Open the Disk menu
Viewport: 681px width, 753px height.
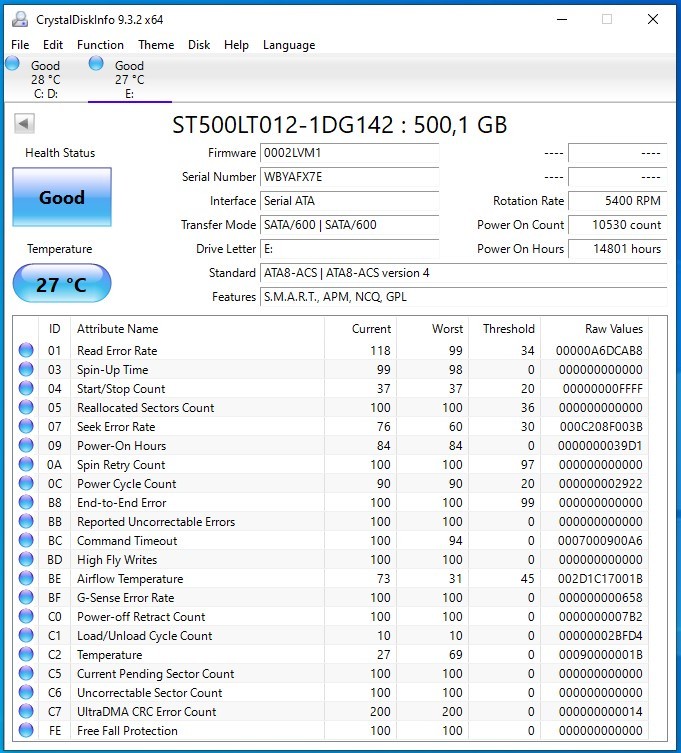click(x=199, y=45)
